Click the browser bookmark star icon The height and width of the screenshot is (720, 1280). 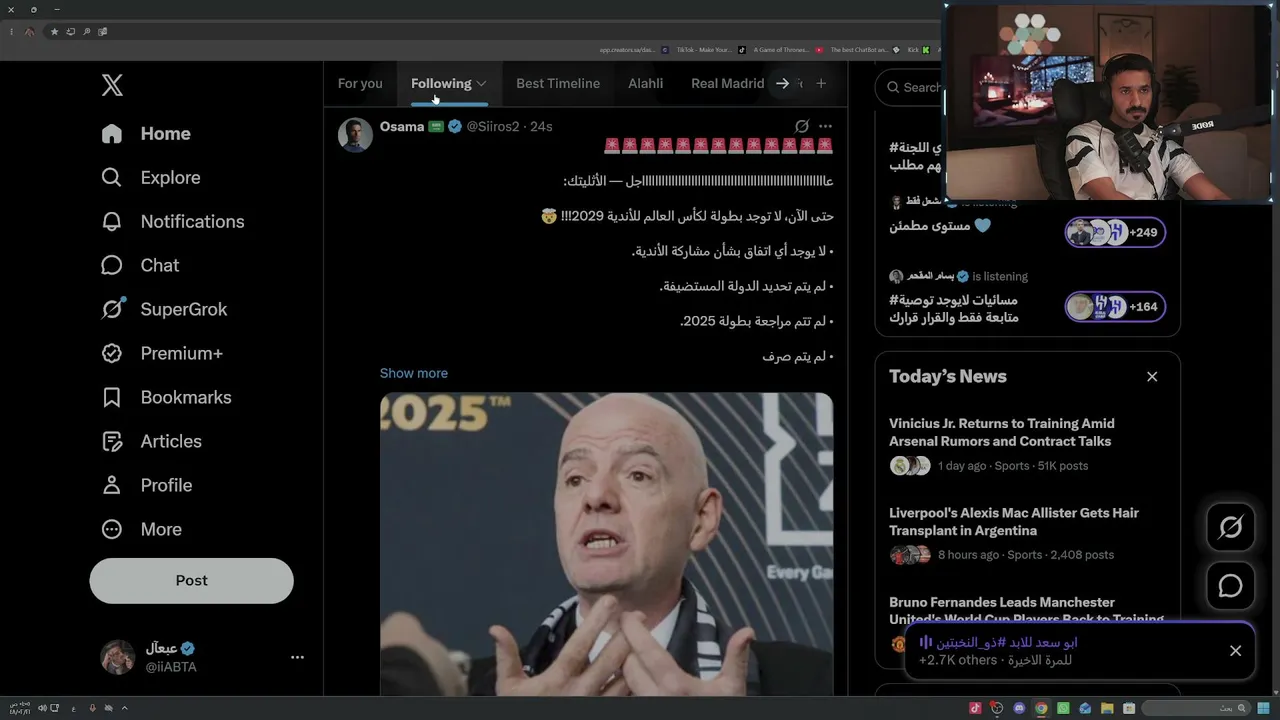pos(54,32)
